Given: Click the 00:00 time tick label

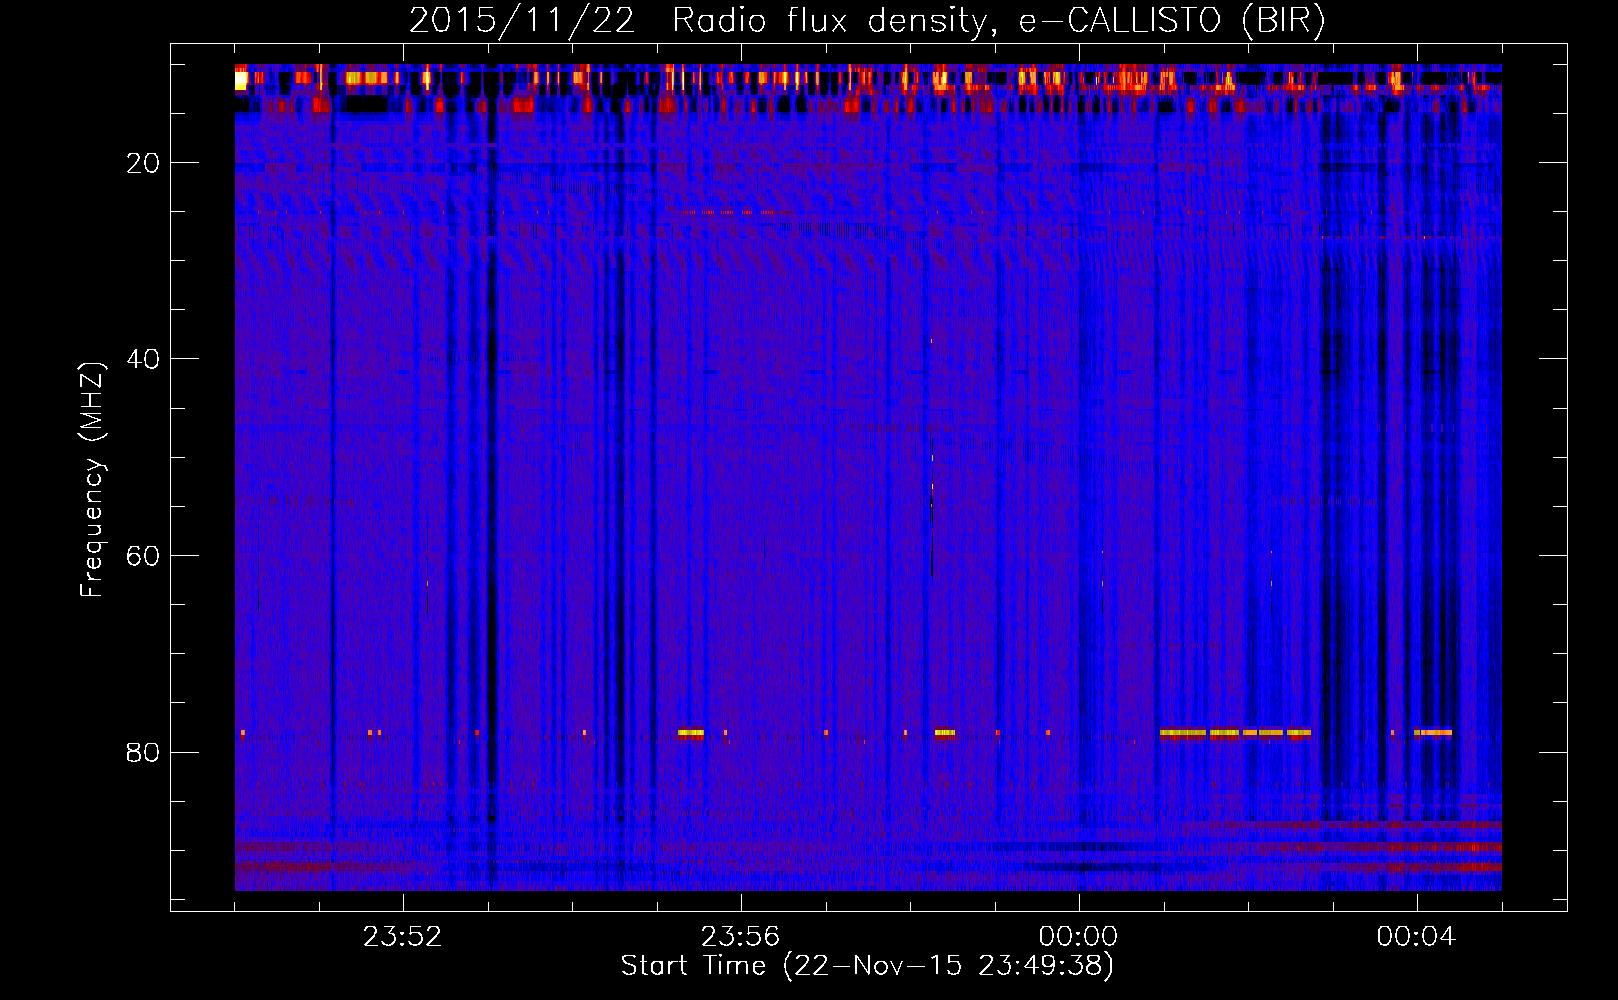Looking at the screenshot, I should (x=1078, y=937).
